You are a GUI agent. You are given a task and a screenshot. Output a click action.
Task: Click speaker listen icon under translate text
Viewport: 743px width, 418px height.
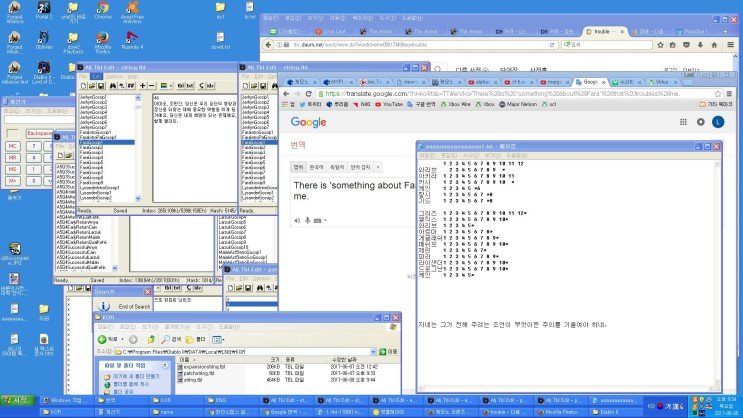point(297,220)
